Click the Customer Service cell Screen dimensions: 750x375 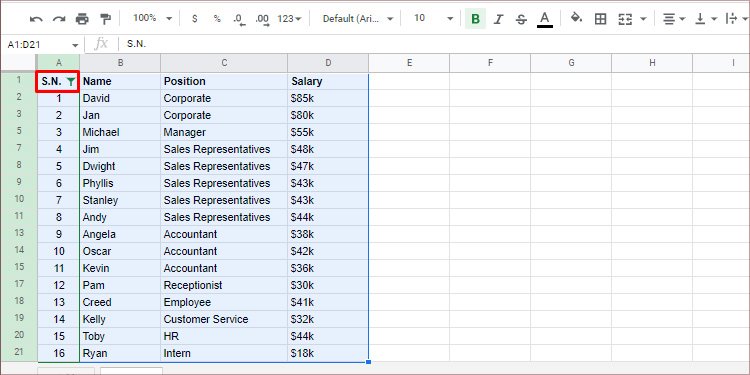[x=224, y=319]
